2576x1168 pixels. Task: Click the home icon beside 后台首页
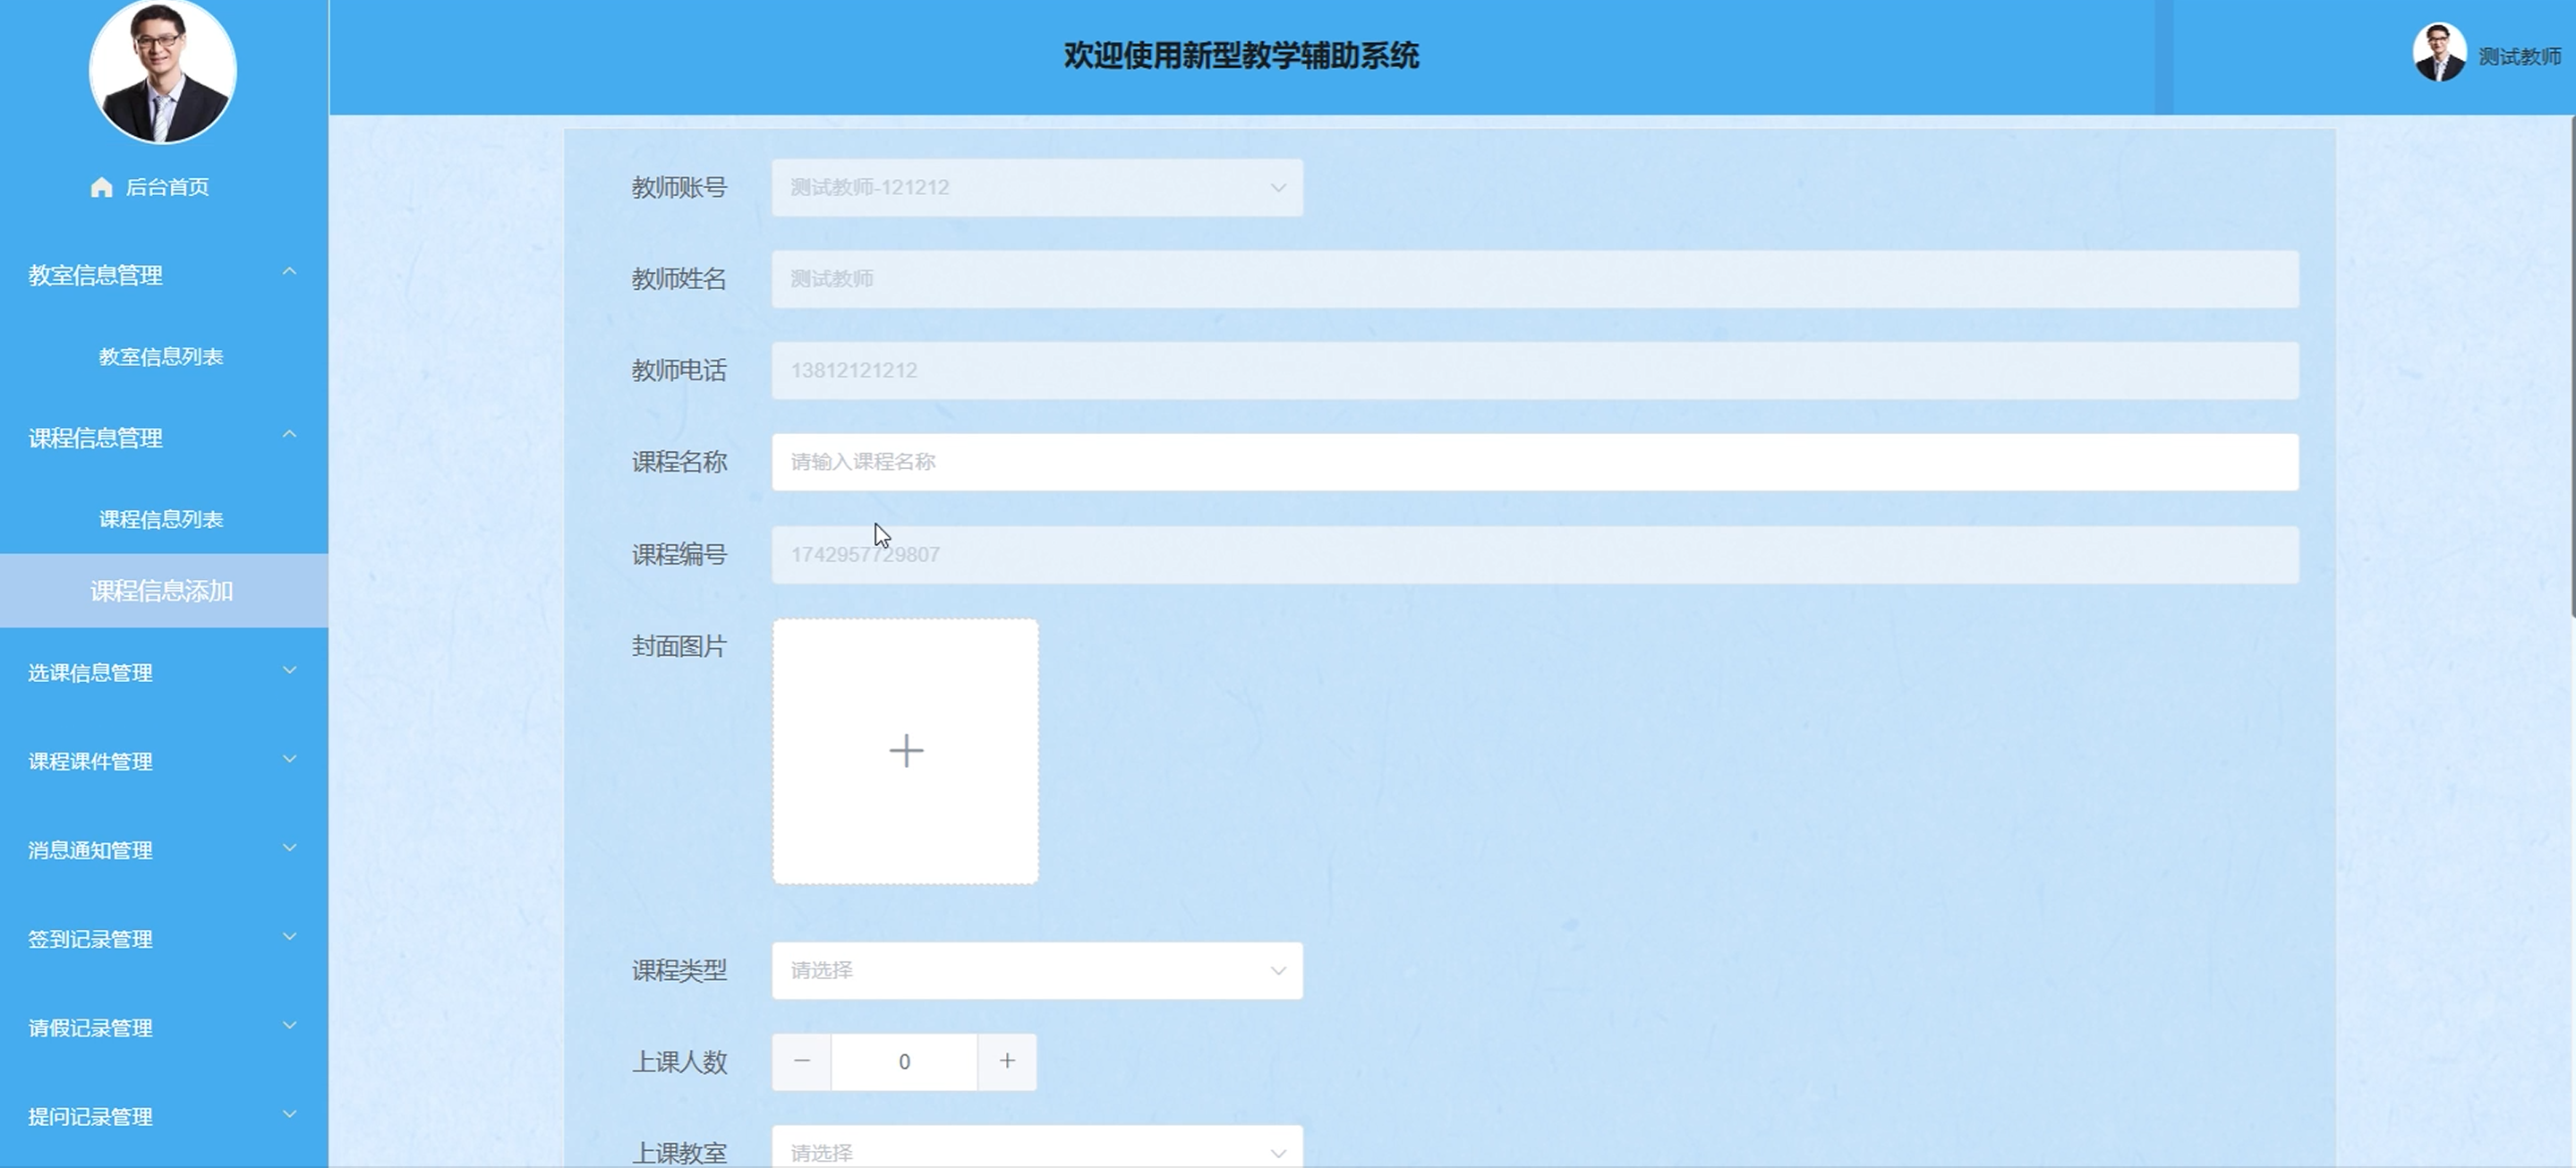tap(101, 187)
